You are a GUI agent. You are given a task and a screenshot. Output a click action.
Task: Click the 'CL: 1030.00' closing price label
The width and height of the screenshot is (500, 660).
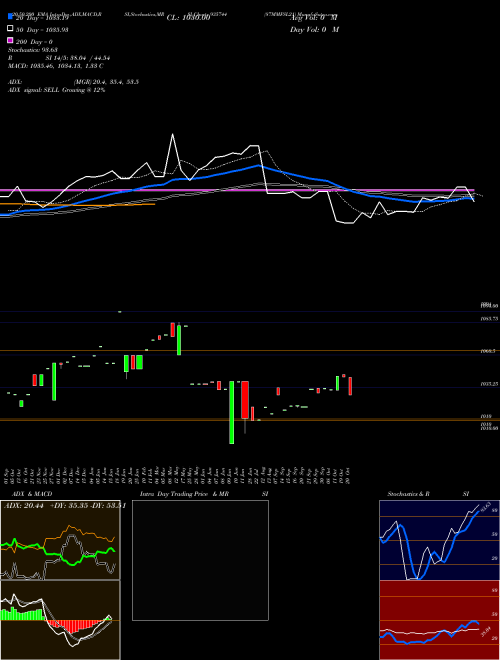point(188,18)
